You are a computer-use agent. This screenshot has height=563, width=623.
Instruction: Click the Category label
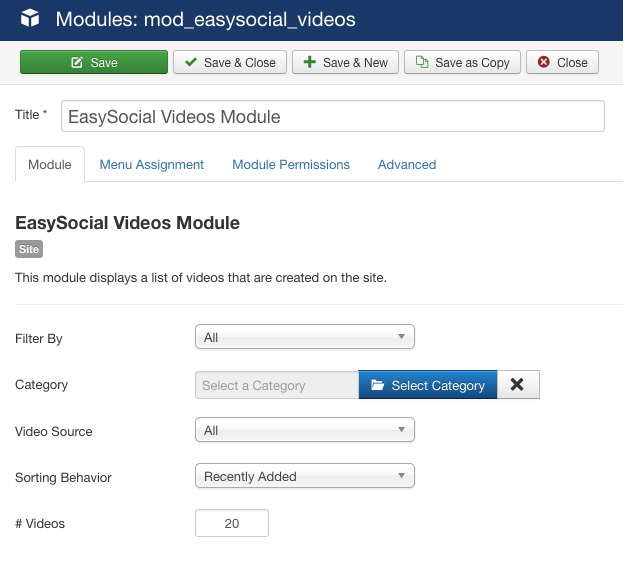tap(42, 385)
